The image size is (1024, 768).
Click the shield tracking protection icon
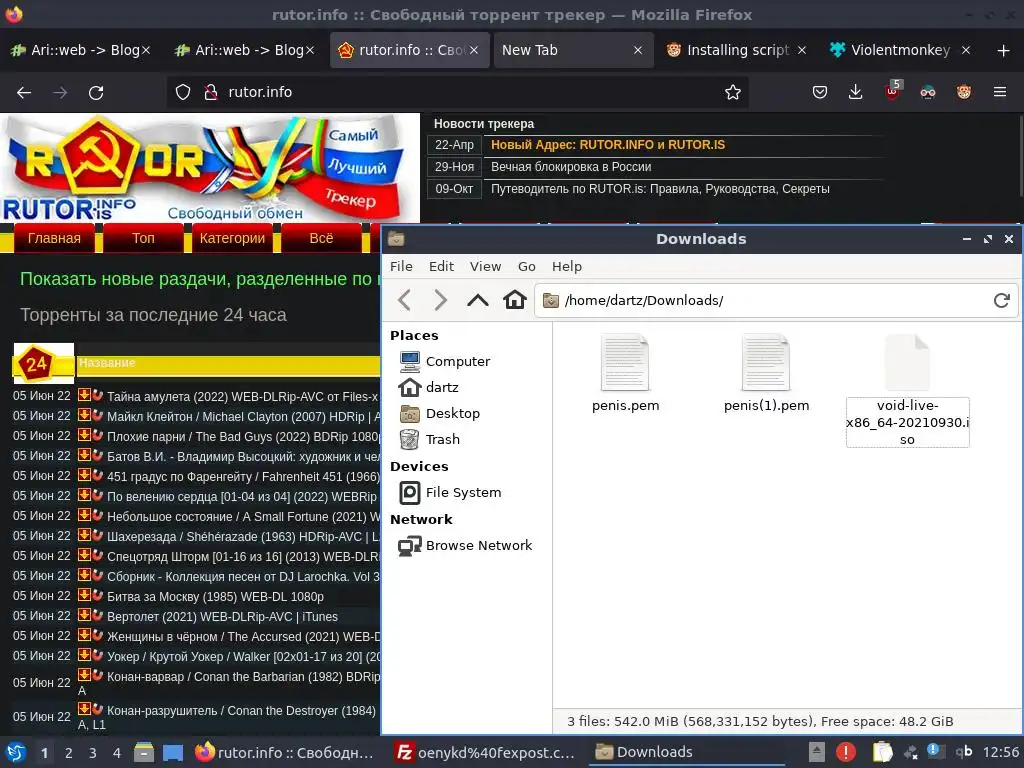coord(183,92)
